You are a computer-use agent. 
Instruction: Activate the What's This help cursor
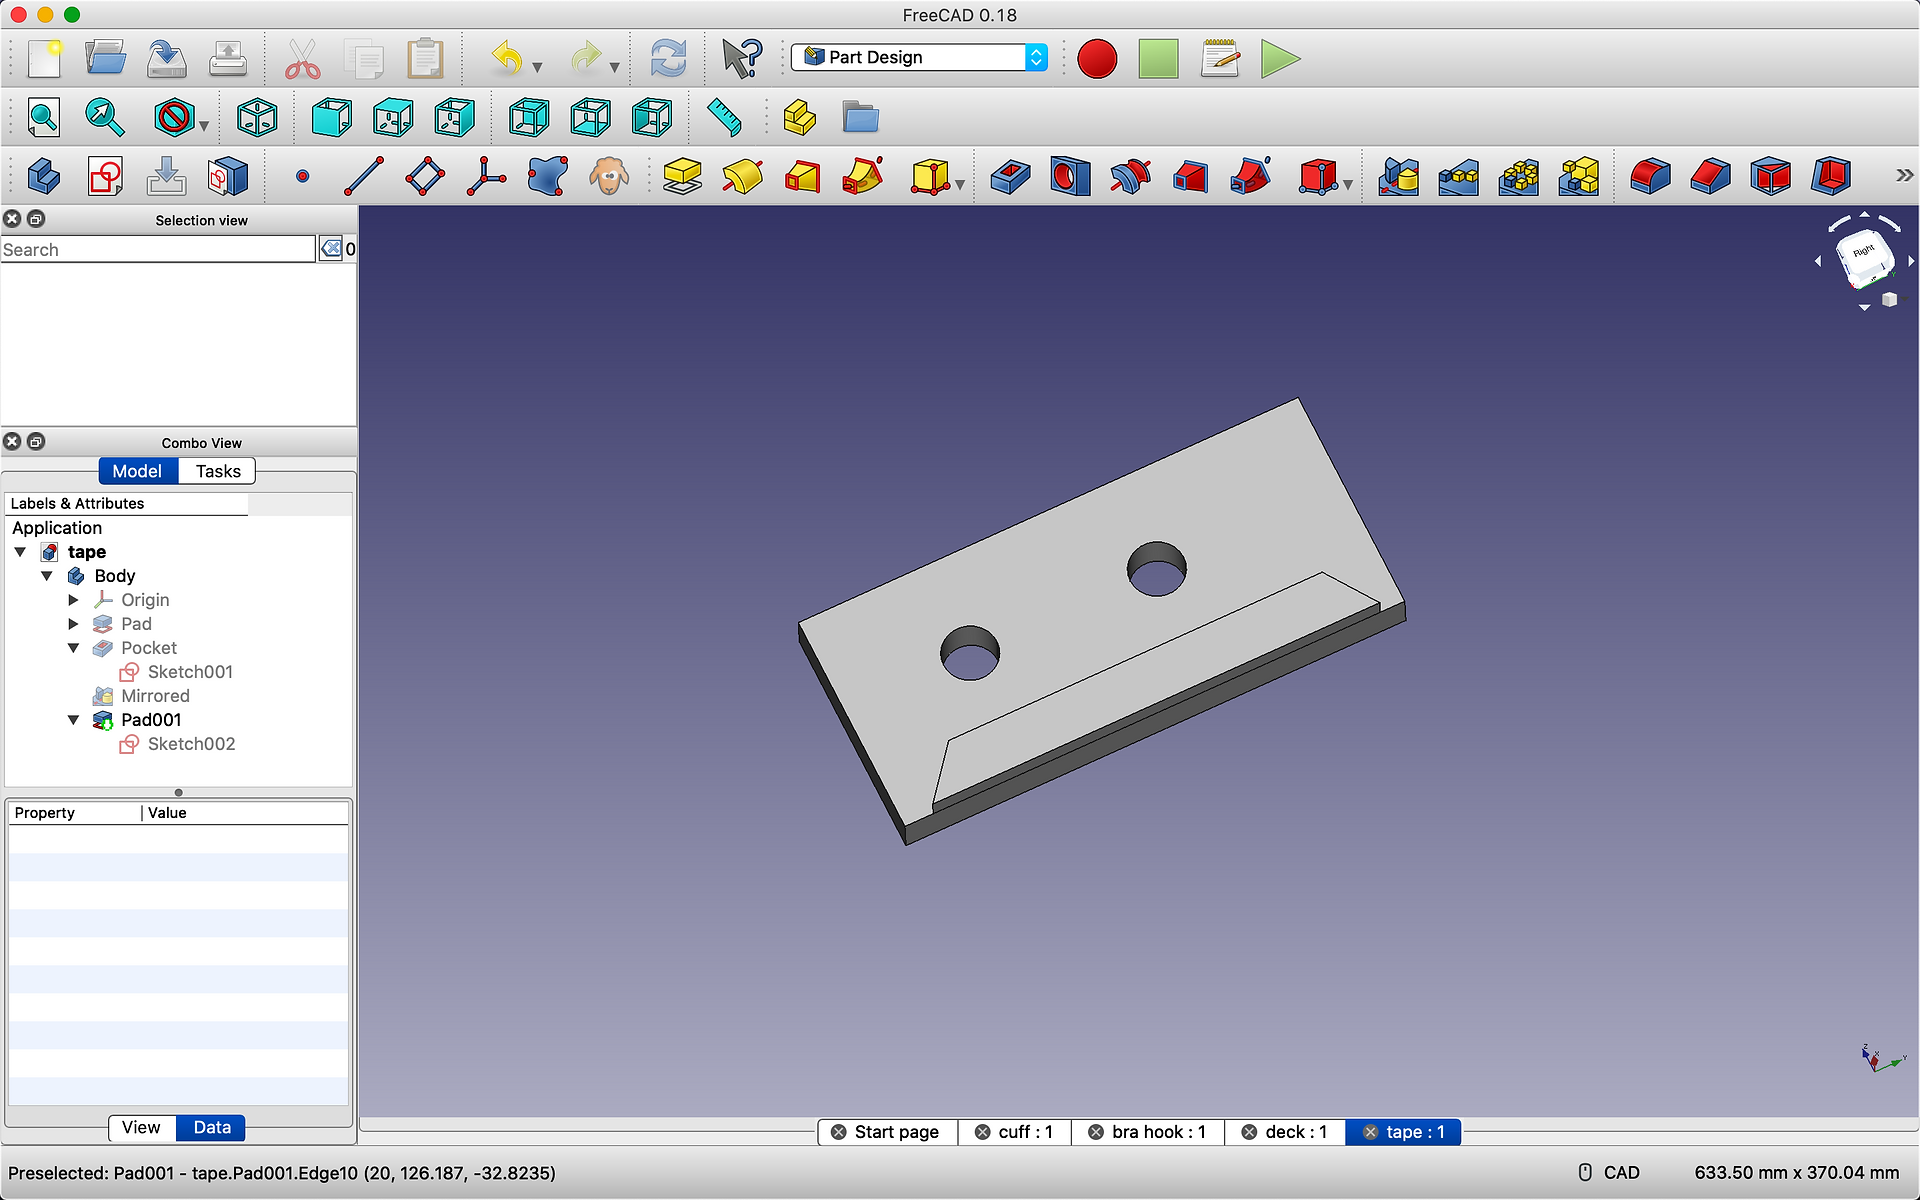[x=742, y=59]
